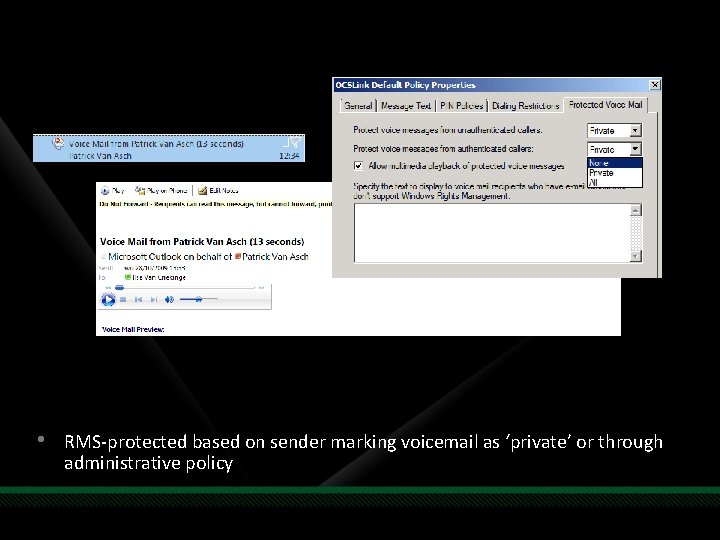Close the OCSLink Default Policy Properties dialog
This screenshot has height=540, width=720.
point(655,84)
